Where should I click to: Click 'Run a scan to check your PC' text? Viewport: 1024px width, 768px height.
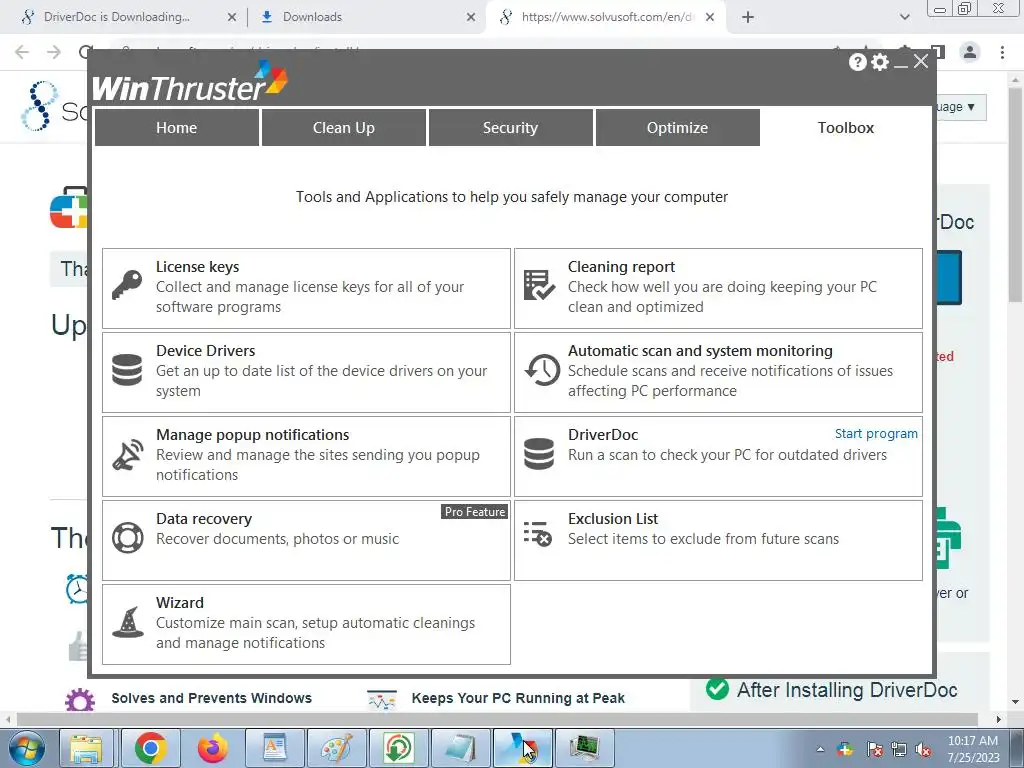(728, 455)
